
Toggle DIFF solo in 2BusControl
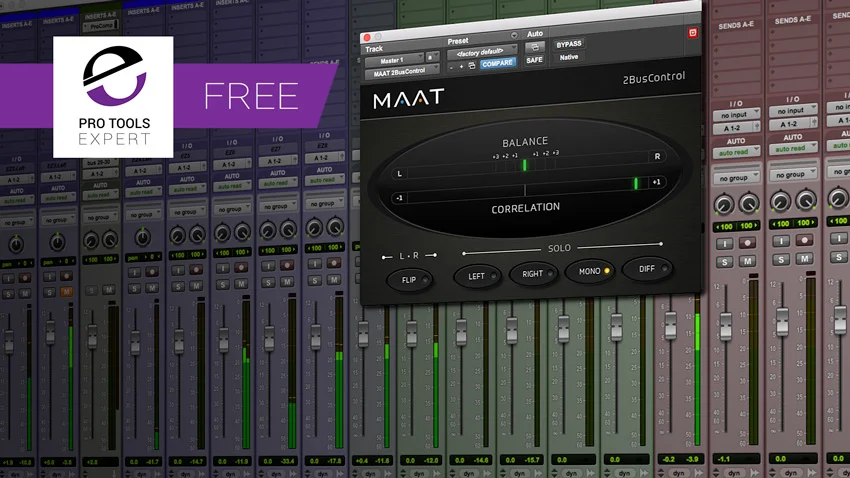(648, 269)
